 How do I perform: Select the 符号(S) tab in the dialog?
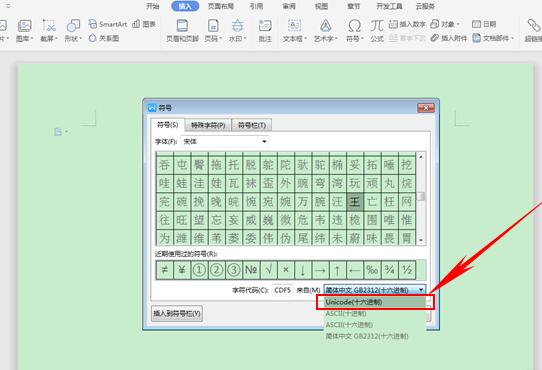click(168, 125)
